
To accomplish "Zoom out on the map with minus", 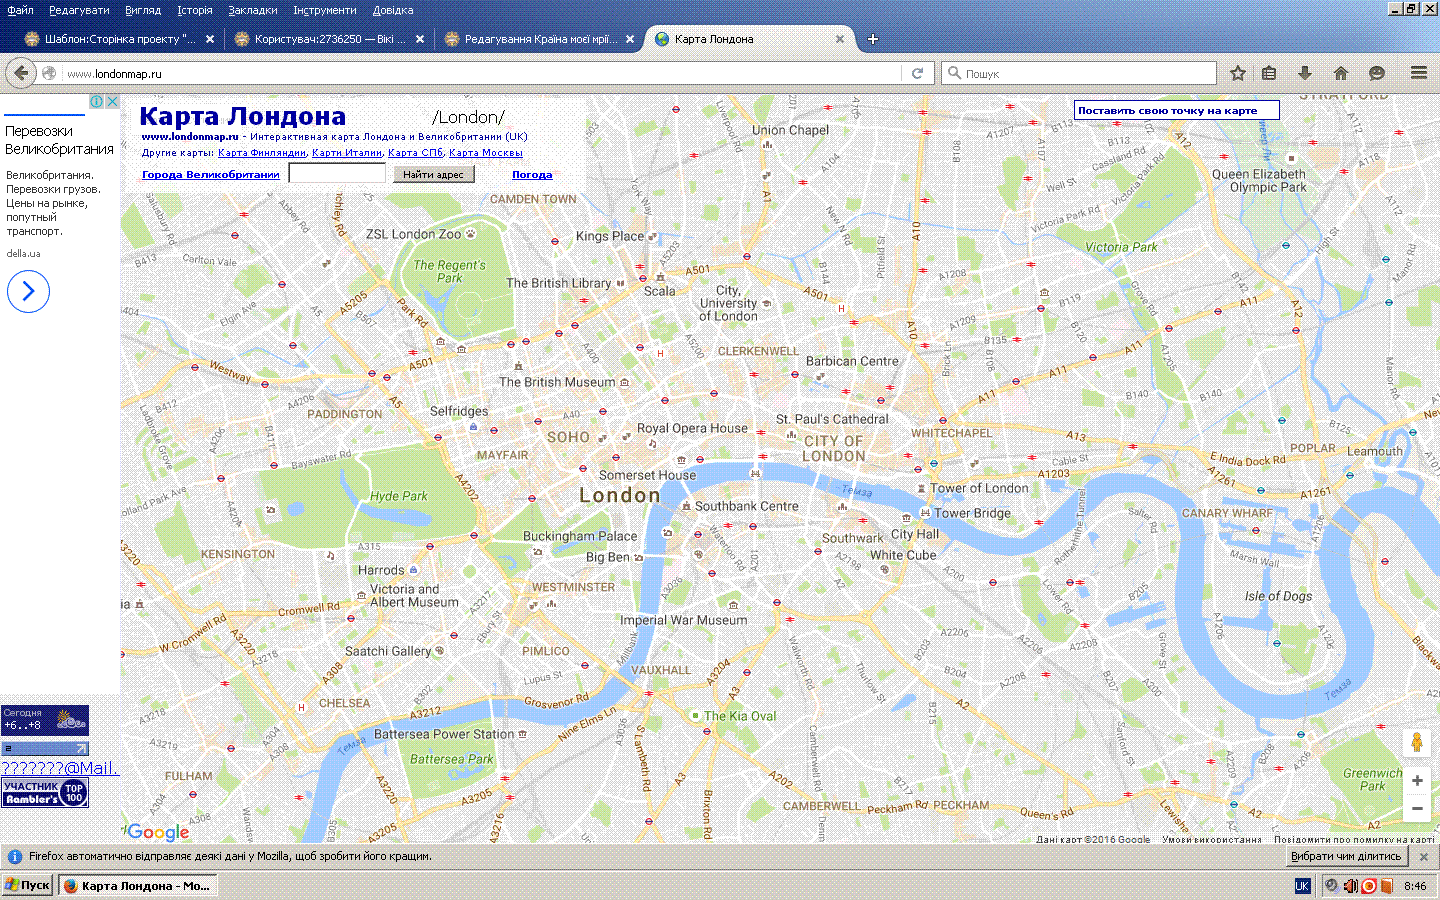I will pos(1417,808).
